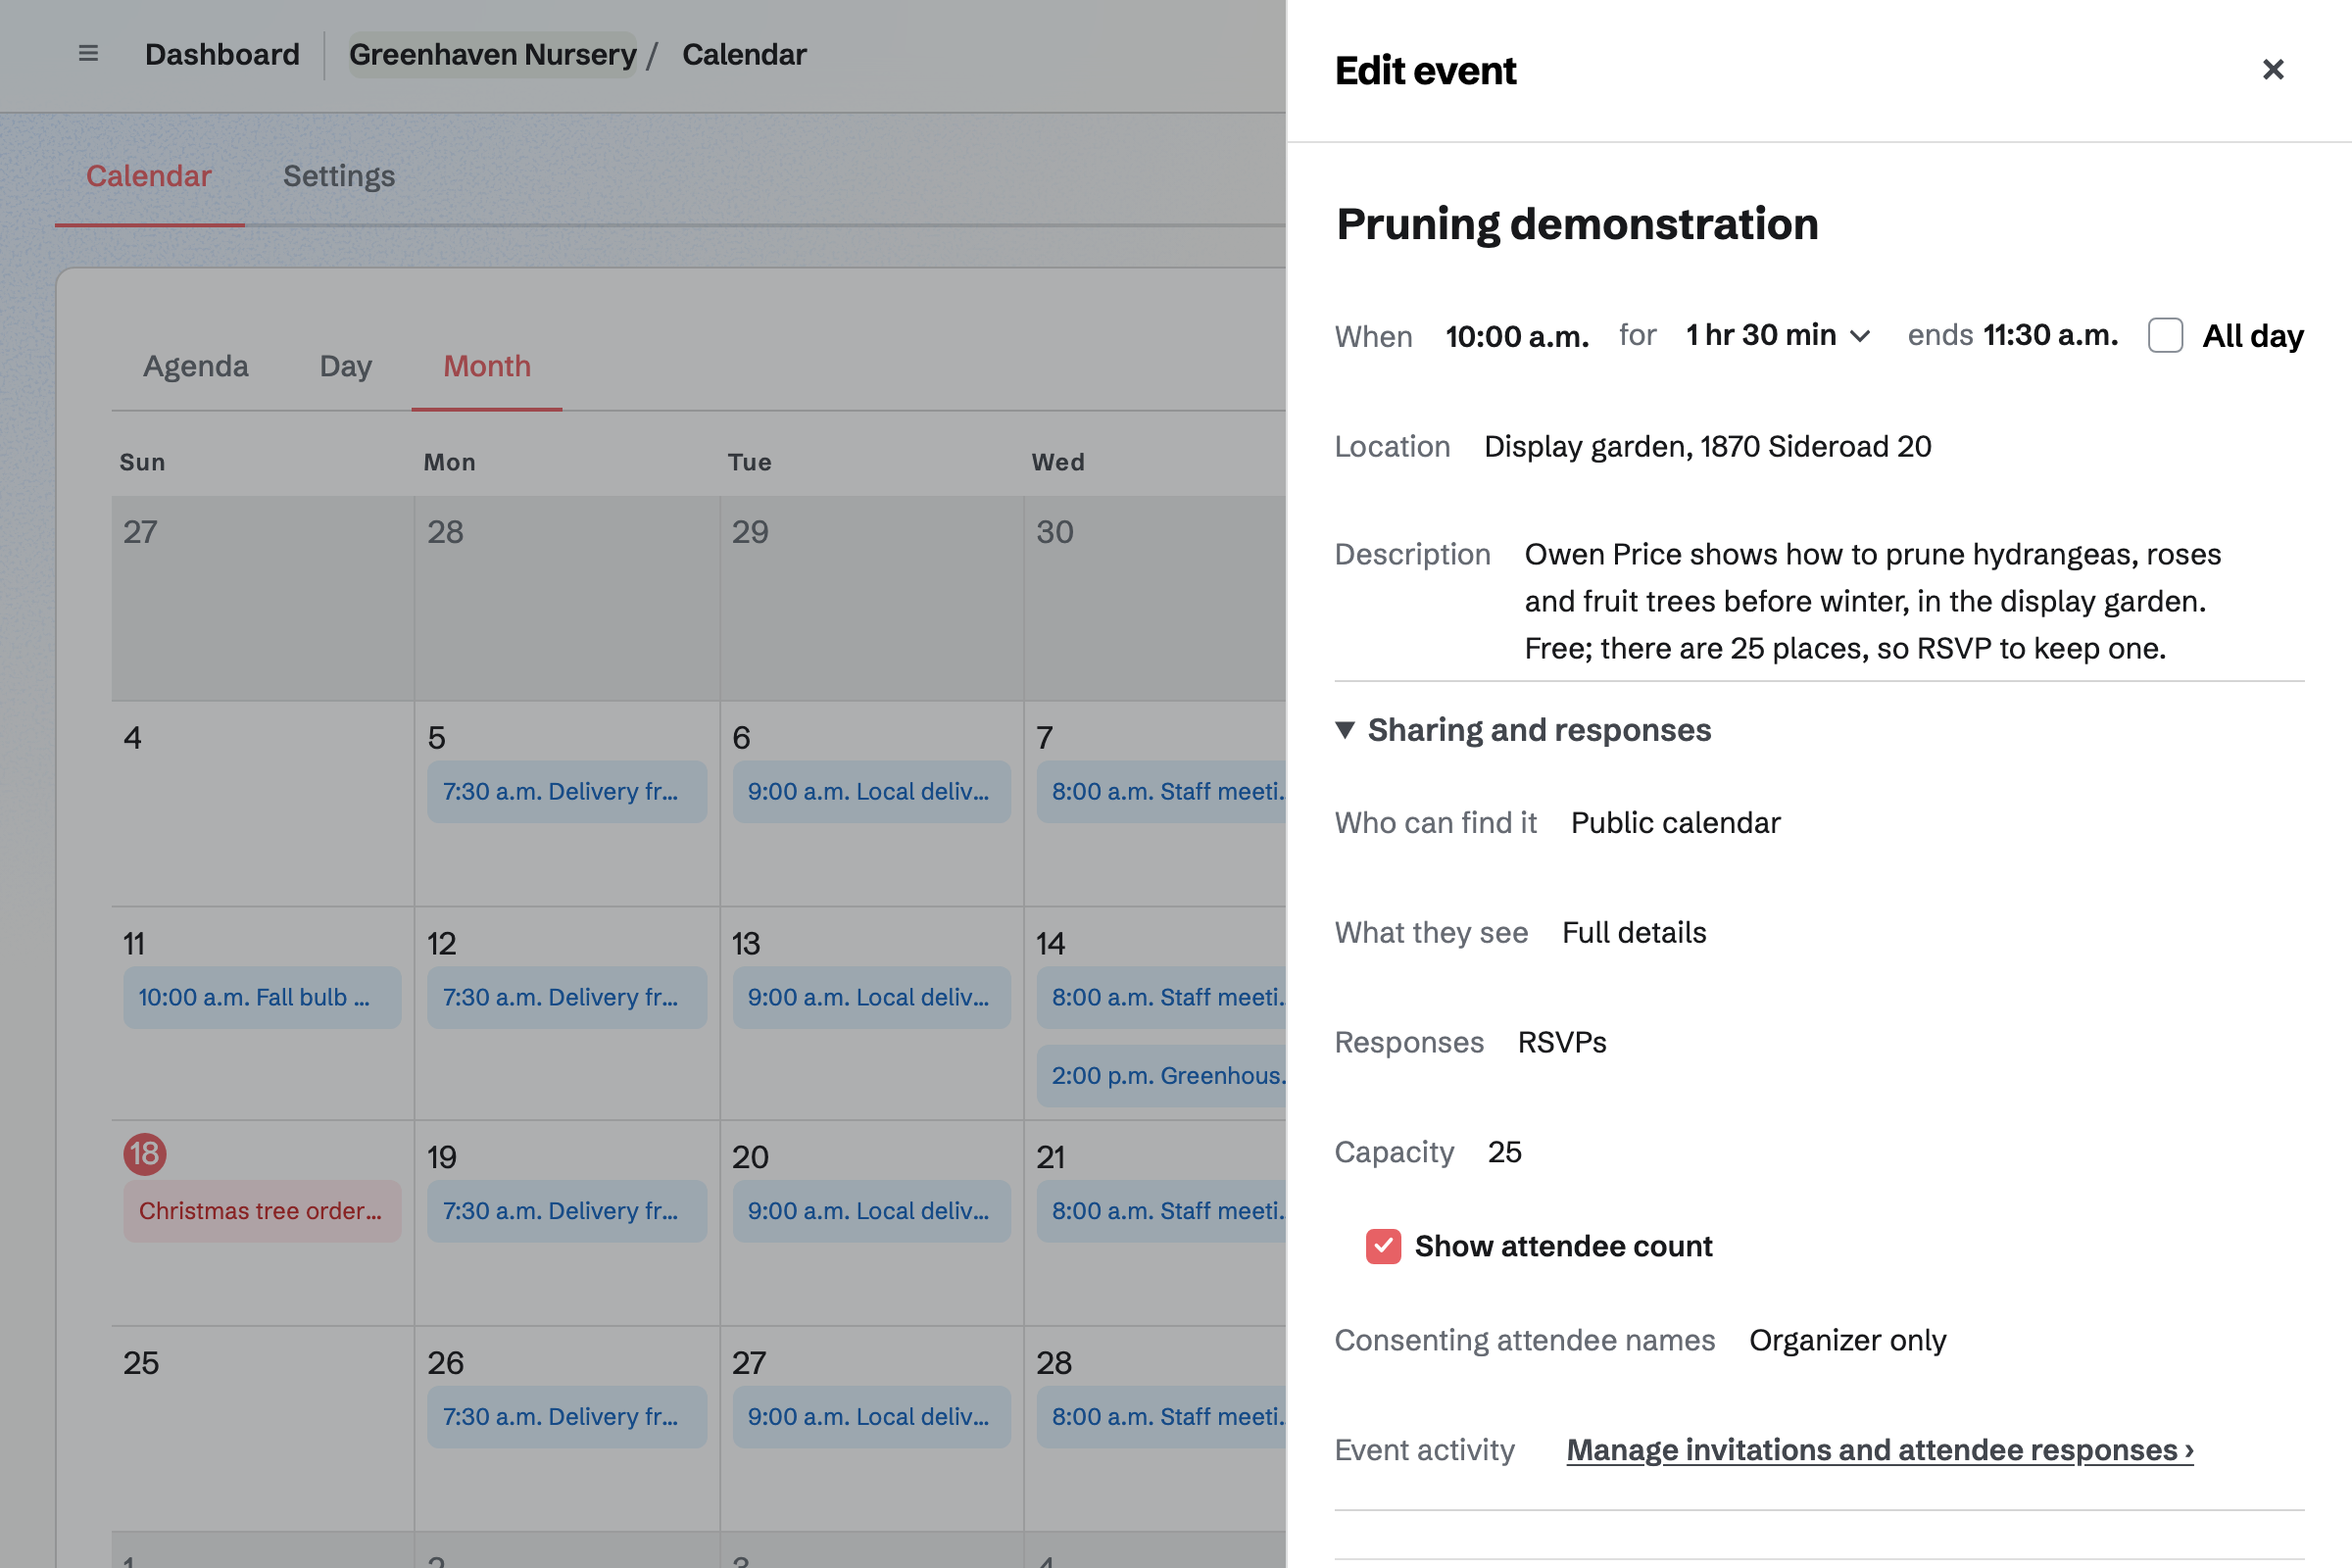Change What they see: Full details

[x=1634, y=932]
